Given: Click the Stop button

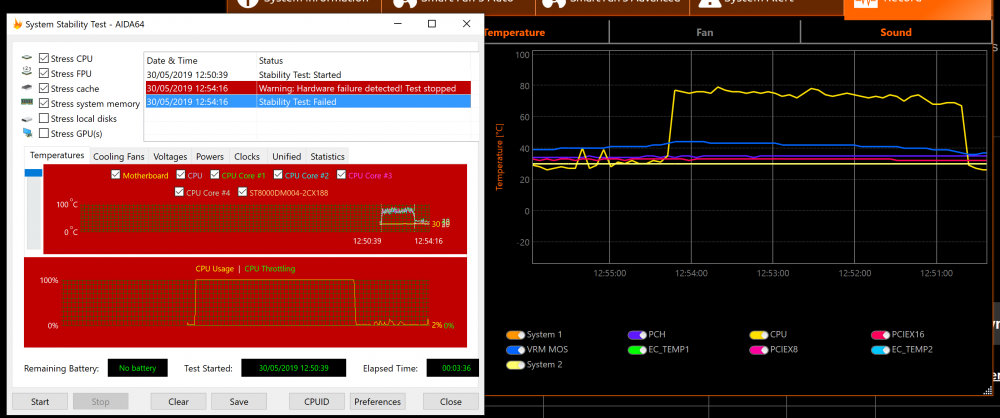Looking at the screenshot, I should point(101,401).
